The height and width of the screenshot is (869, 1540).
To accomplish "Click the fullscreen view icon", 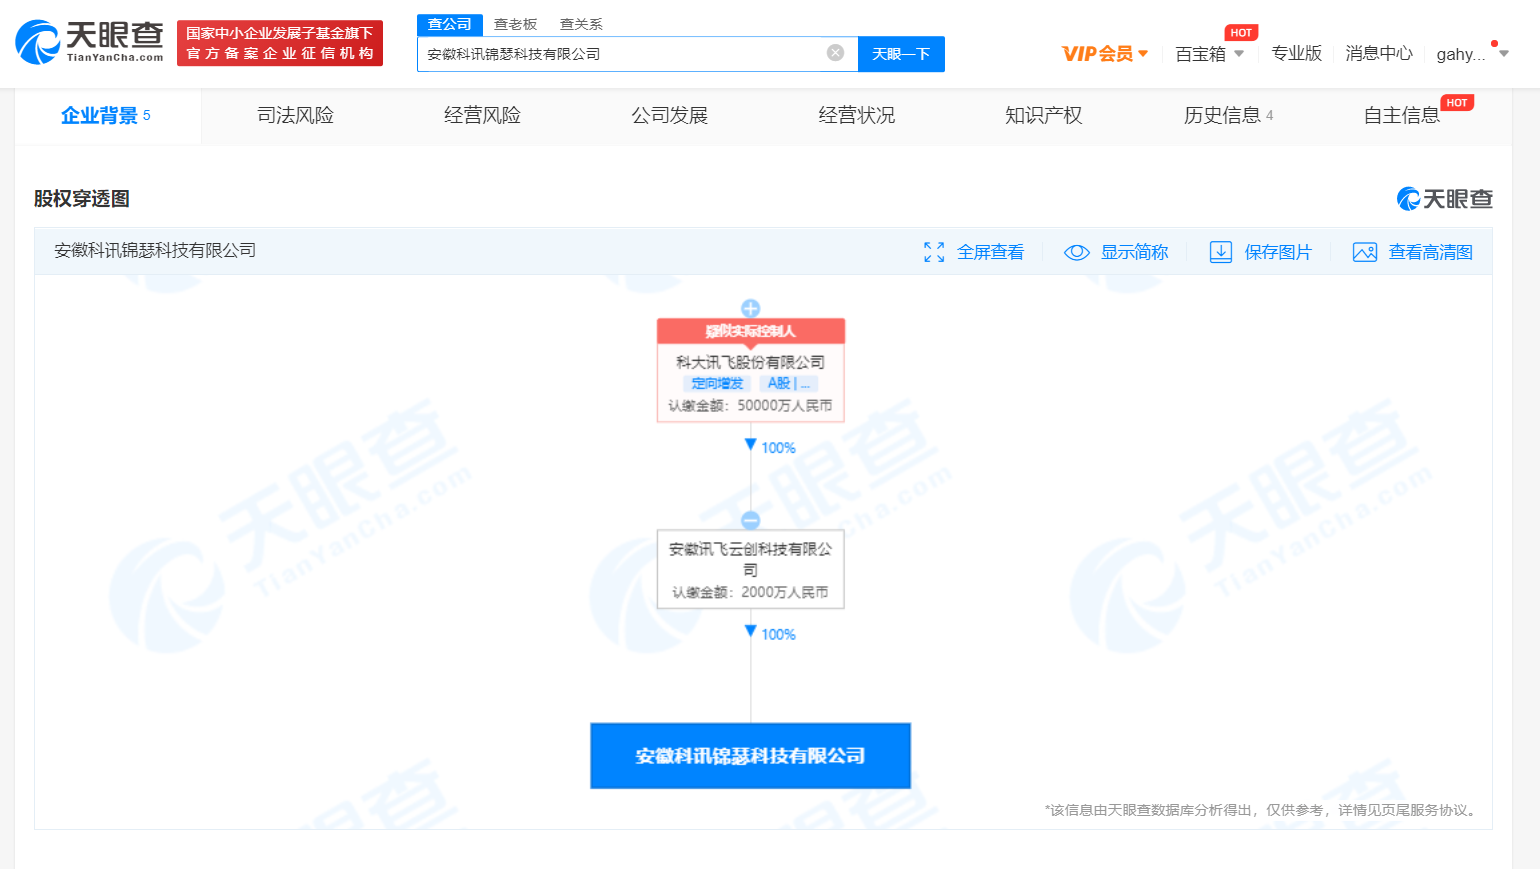I will 934,252.
